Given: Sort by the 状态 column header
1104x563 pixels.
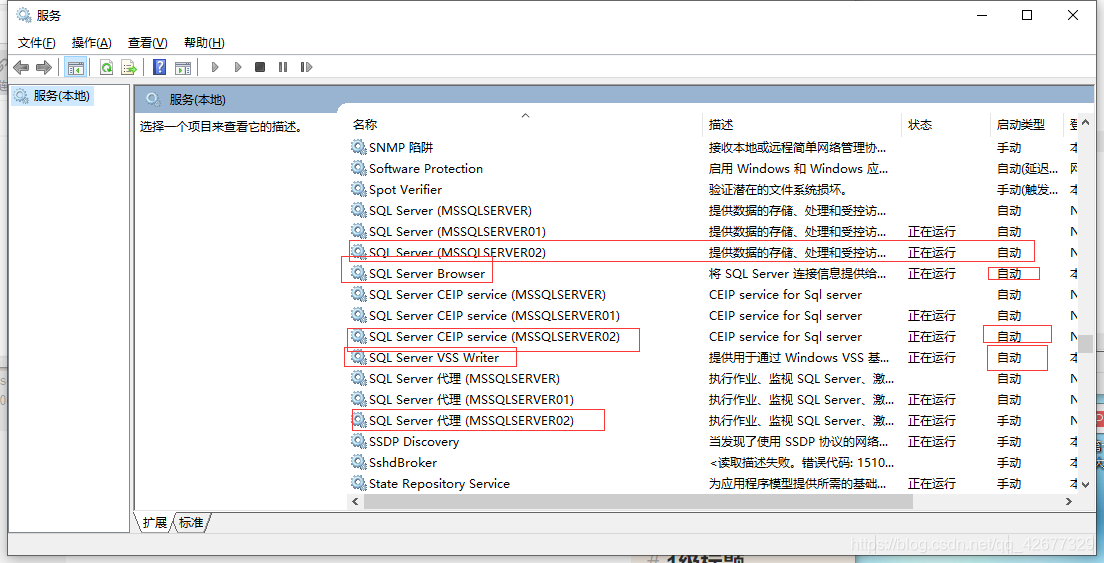Looking at the screenshot, I should click(920, 125).
